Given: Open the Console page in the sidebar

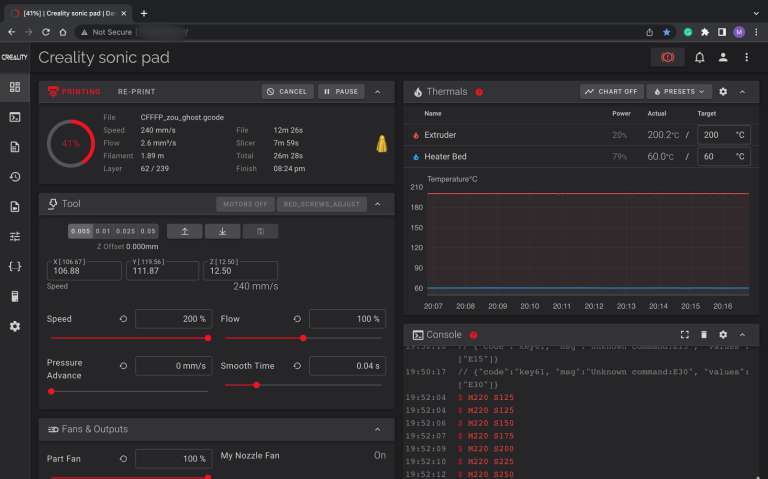Looking at the screenshot, I should pyautogui.click(x=14, y=117).
